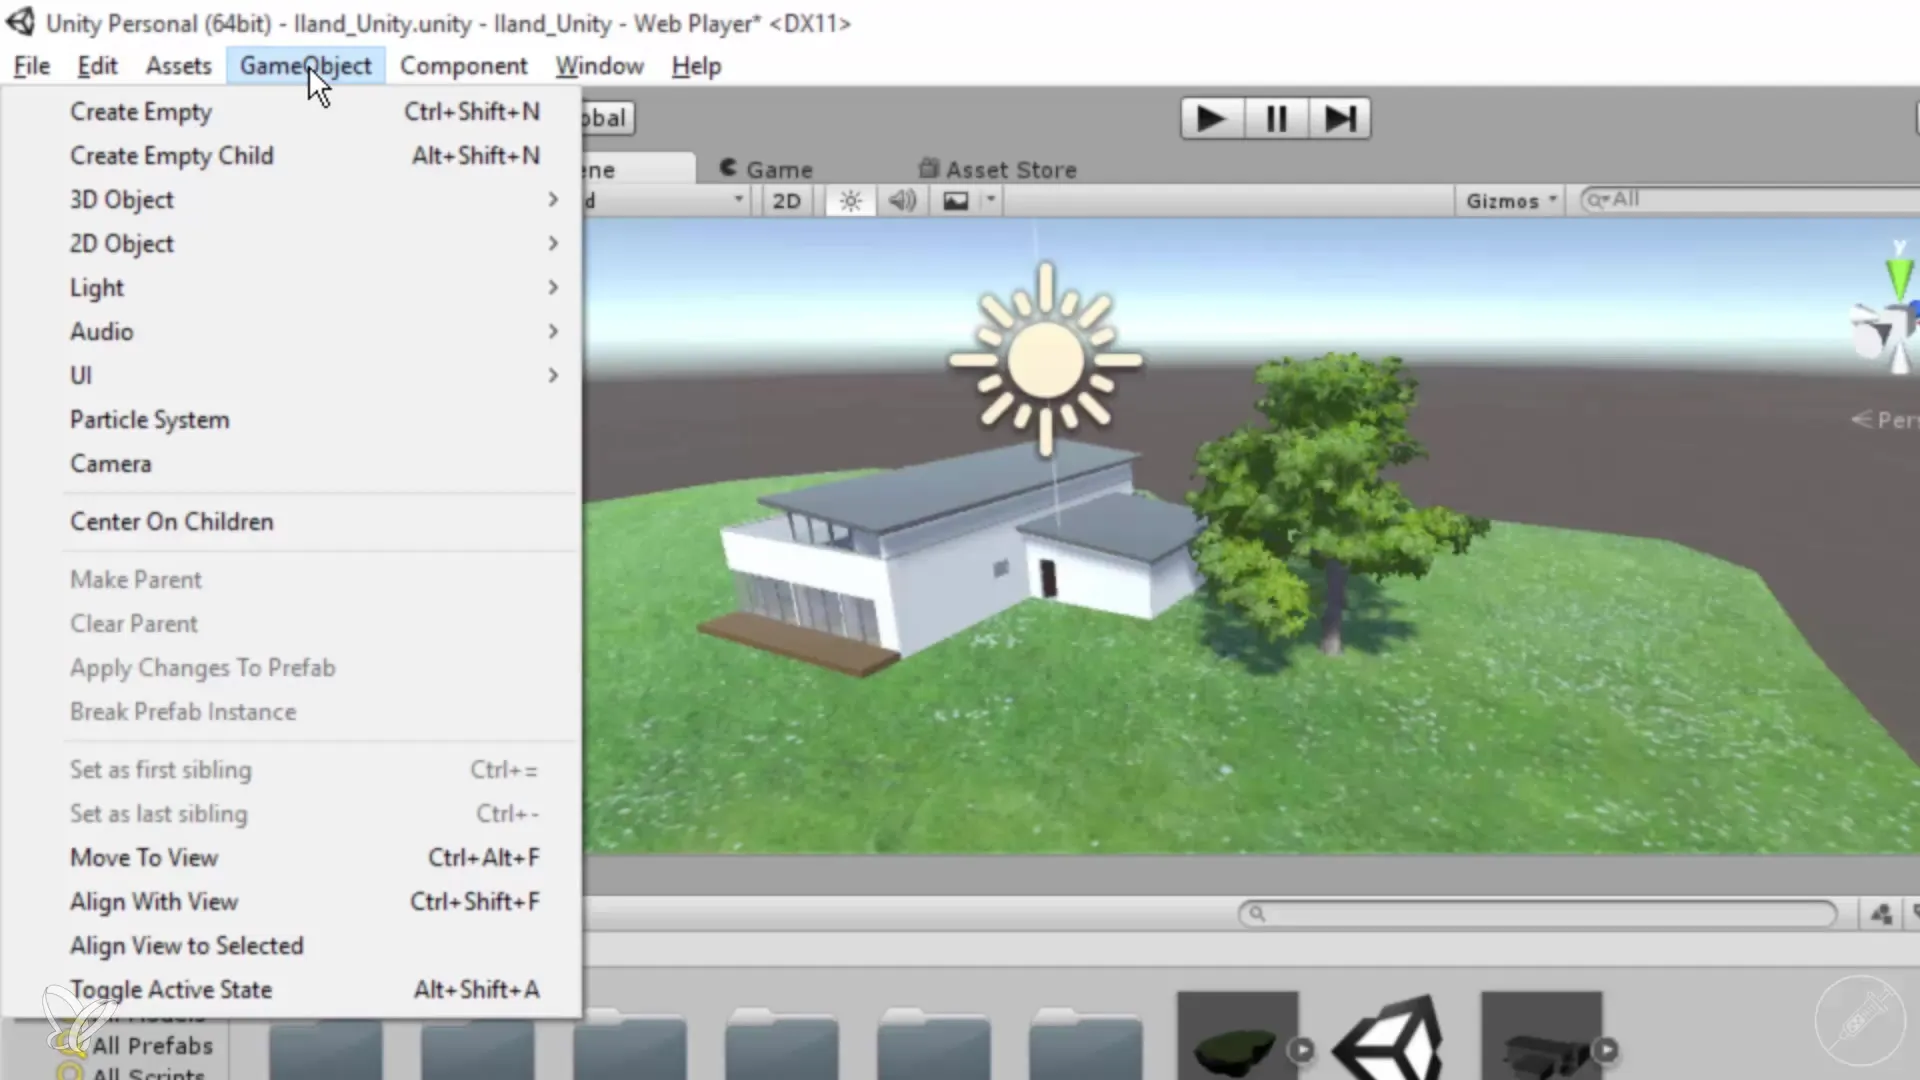
Task: Toggle scene effects image icon
Action: tap(956, 201)
